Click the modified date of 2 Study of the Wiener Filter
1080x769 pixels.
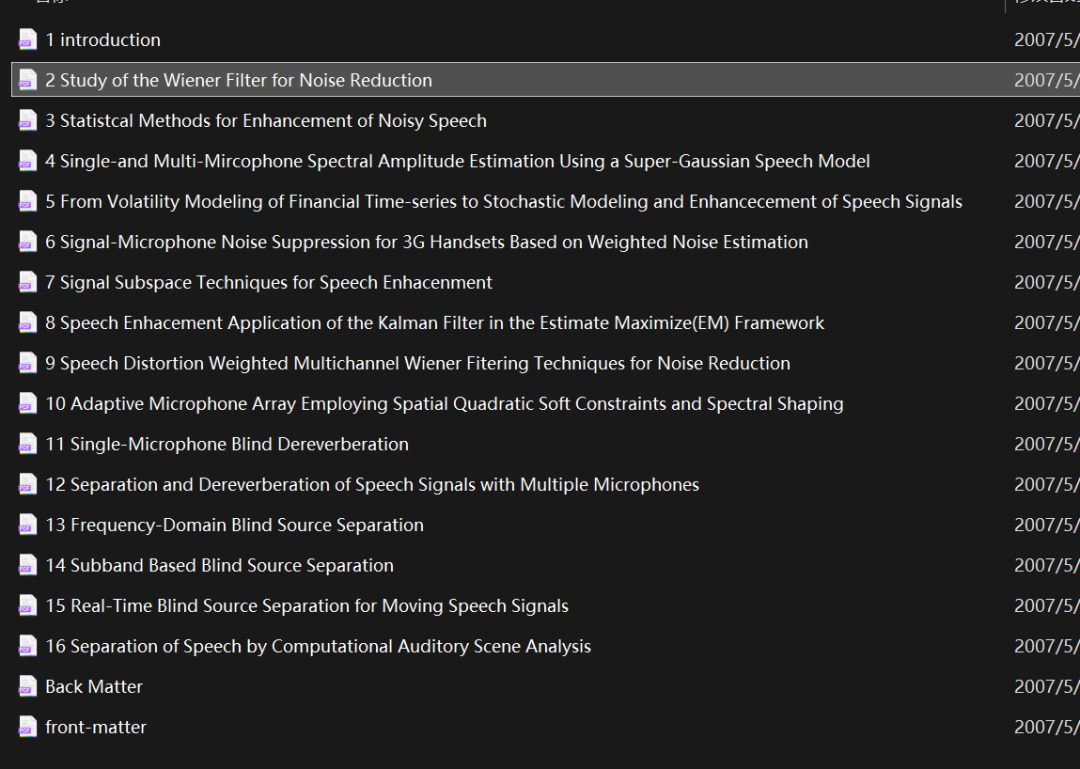pyautogui.click(x=1047, y=80)
